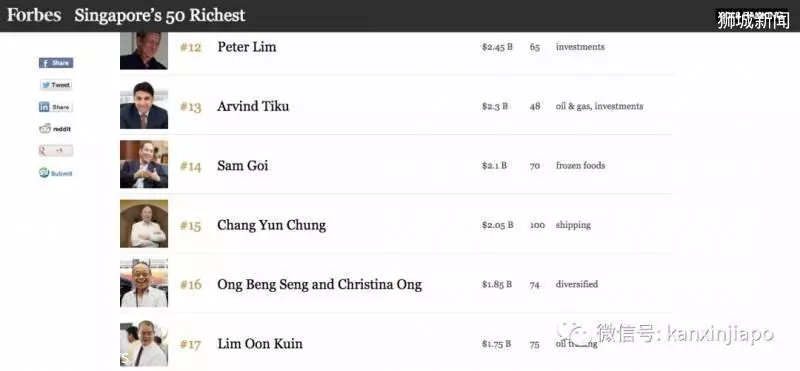The height and width of the screenshot is (371, 800).
Task: Select the Sam Goi name link
Action: [x=243, y=166]
